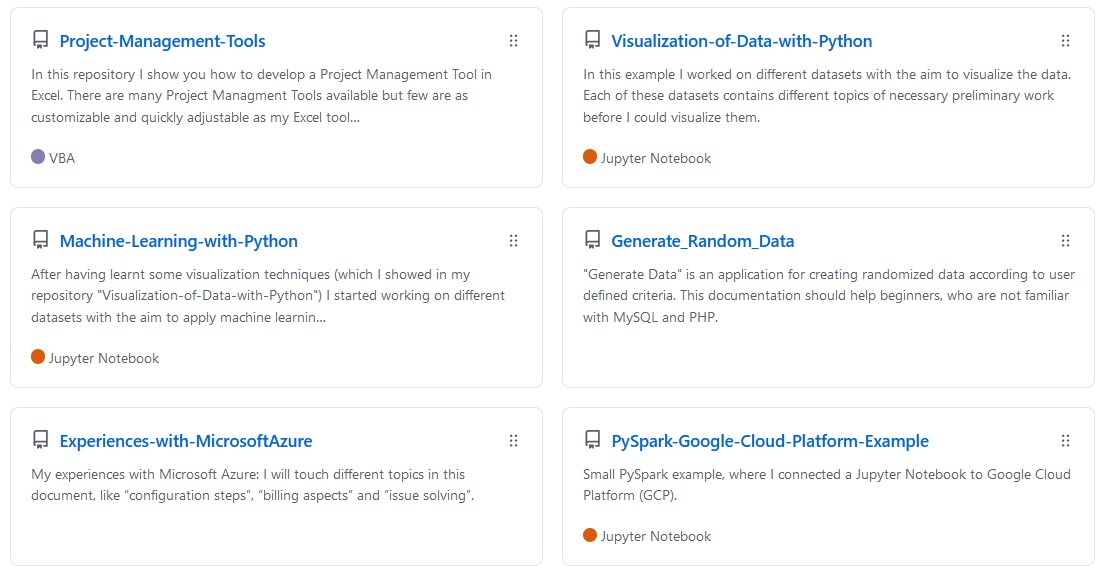Grab drag handle on Visualization-of-Data-with-Python card

[x=1065, y=41]
